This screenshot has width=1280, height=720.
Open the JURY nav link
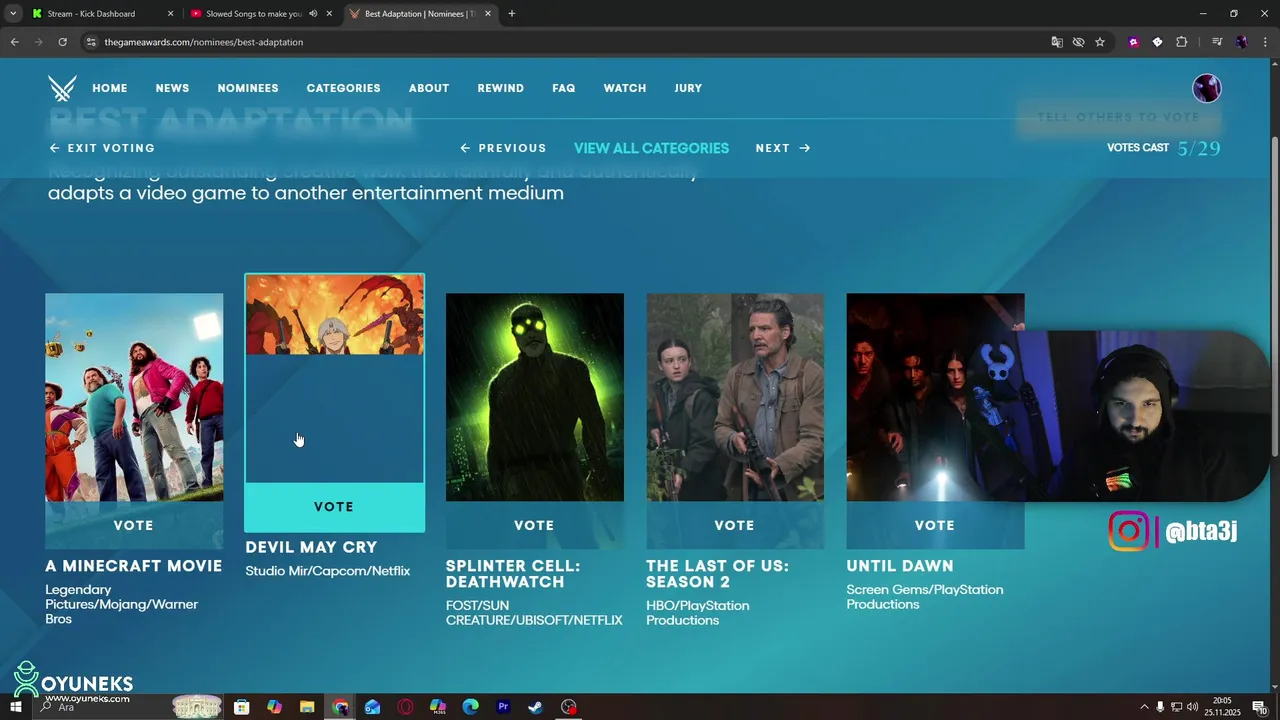[688, 88]
